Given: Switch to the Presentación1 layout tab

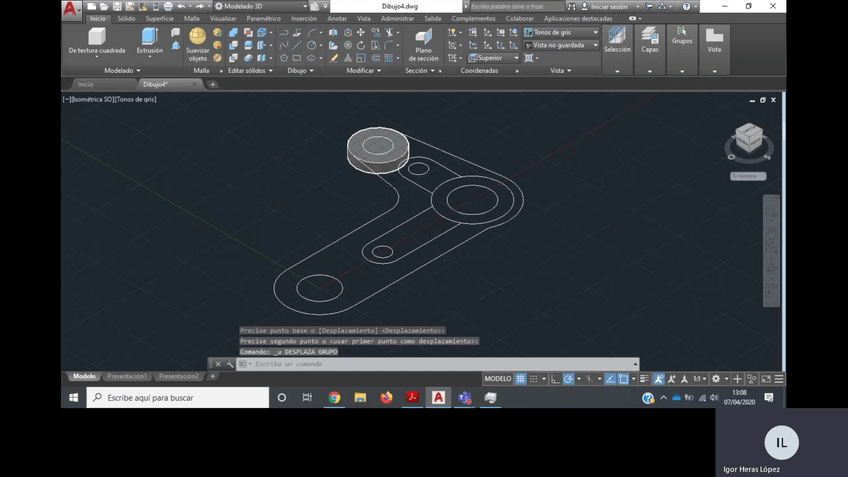Looking at the screenshot, I should (x=127, y=376).
